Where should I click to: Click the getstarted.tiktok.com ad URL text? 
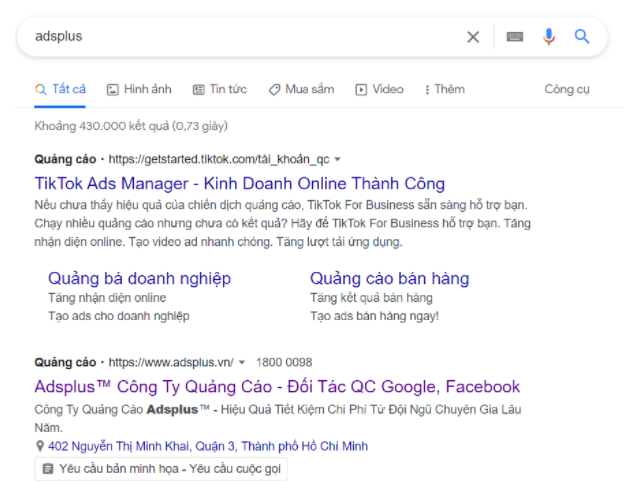click(x=219, y=159)
